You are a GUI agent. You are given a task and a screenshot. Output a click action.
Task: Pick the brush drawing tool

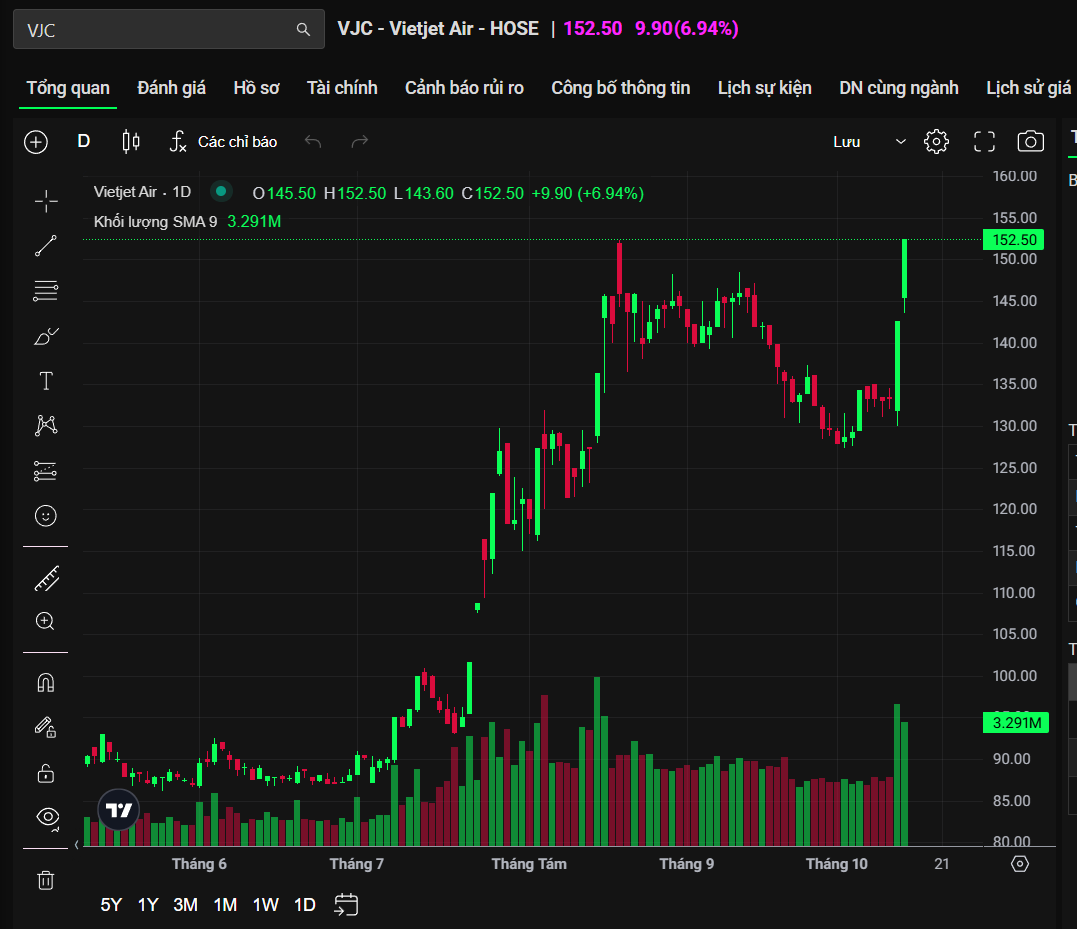46,336
